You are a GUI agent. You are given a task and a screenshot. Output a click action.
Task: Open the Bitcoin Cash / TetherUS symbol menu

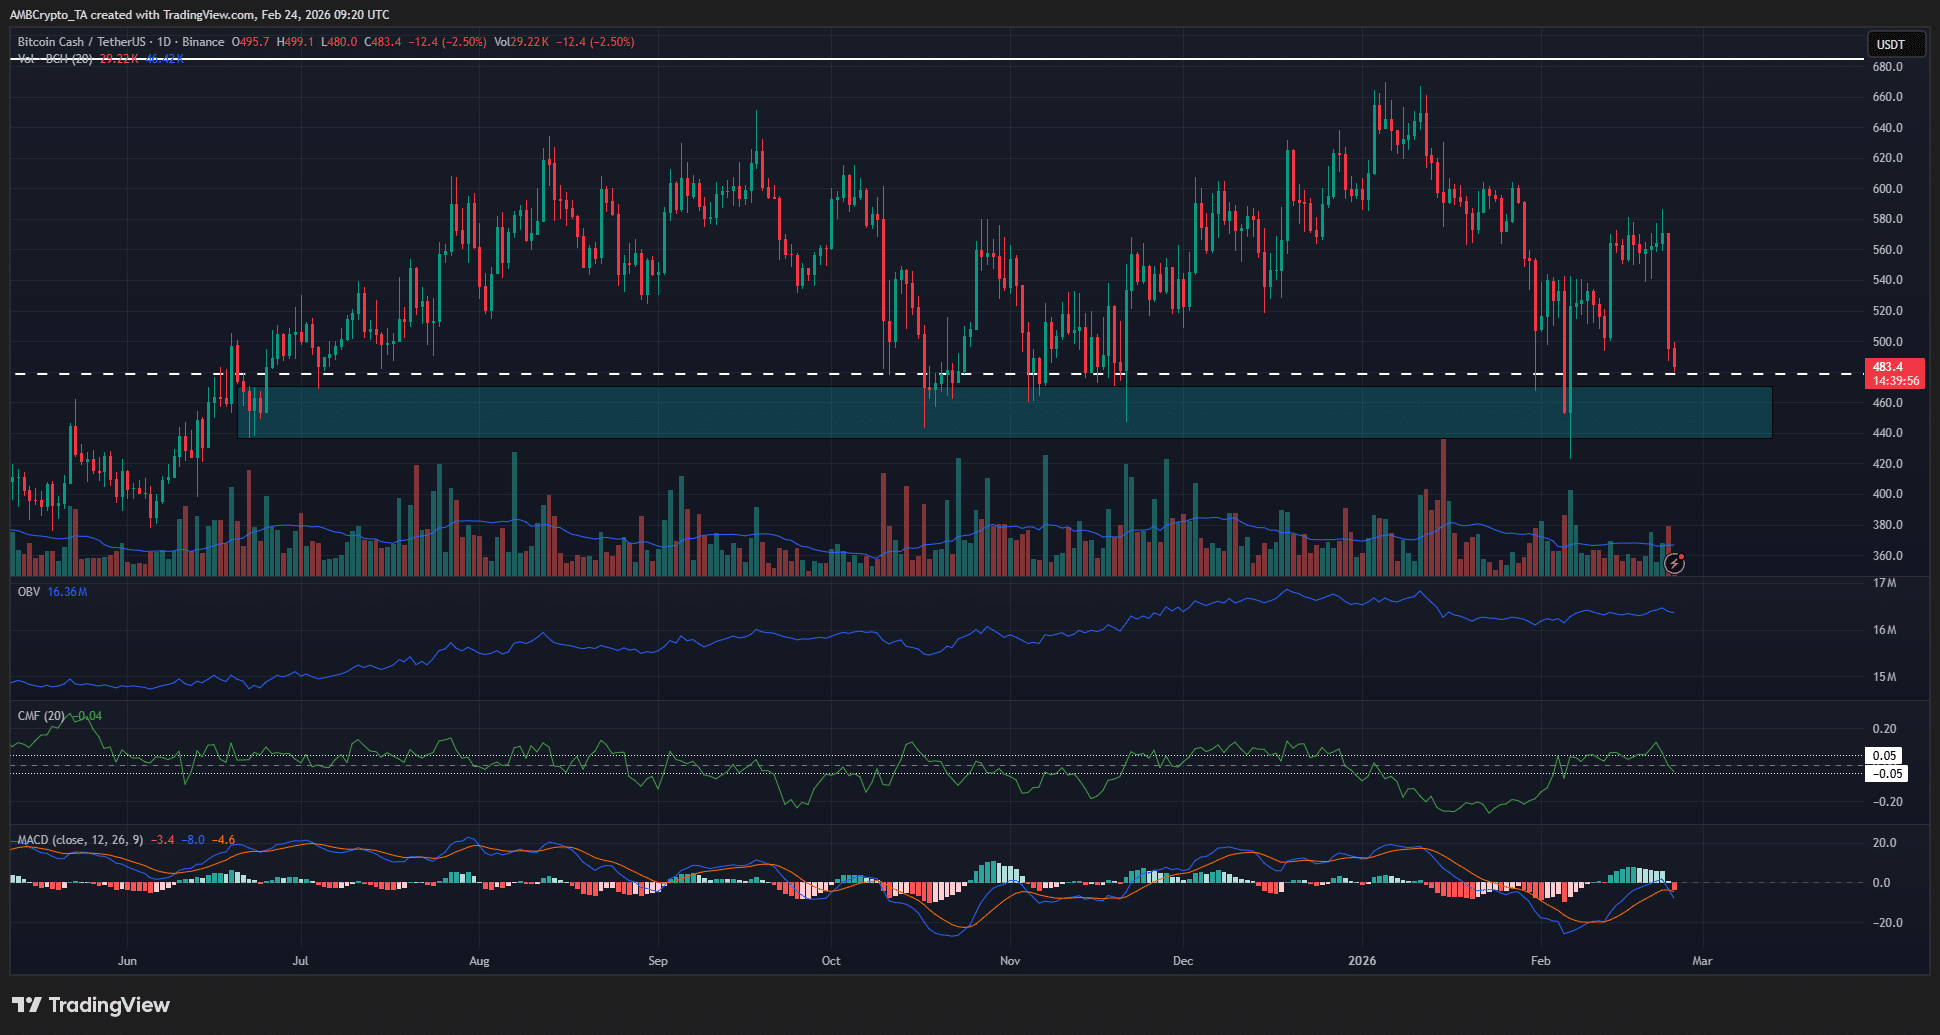tap(80, 42)
